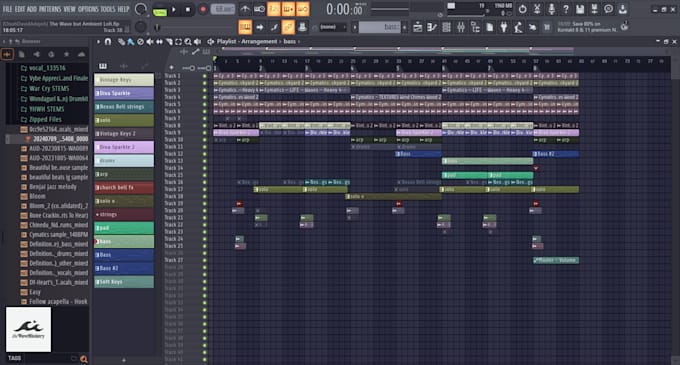
Task: Toggle the link/multilink controllers icon
Action: [288, 27]
